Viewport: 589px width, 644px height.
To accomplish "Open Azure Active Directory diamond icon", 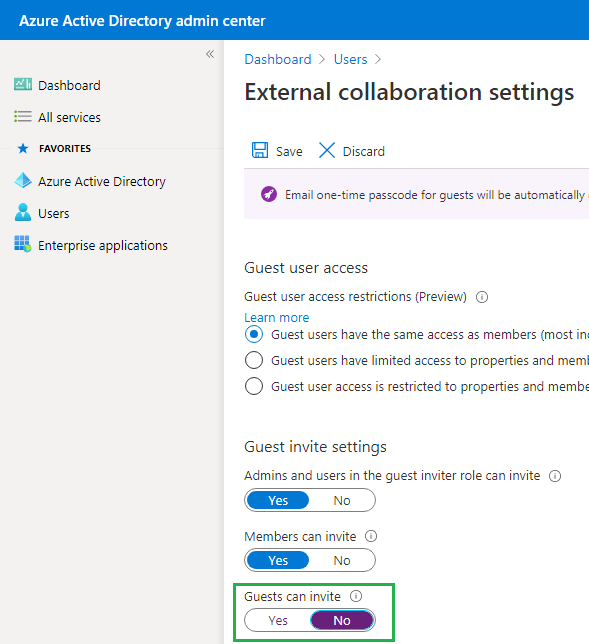I will point(23,181).
